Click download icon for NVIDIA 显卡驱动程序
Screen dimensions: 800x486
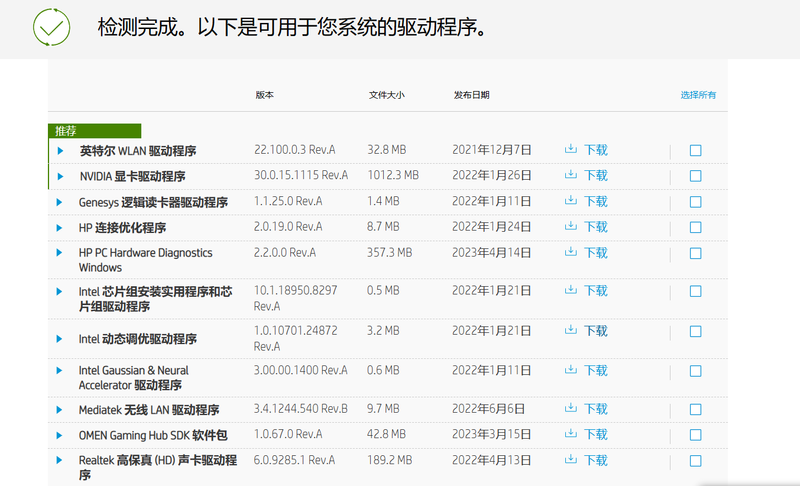tap(571, 175)
